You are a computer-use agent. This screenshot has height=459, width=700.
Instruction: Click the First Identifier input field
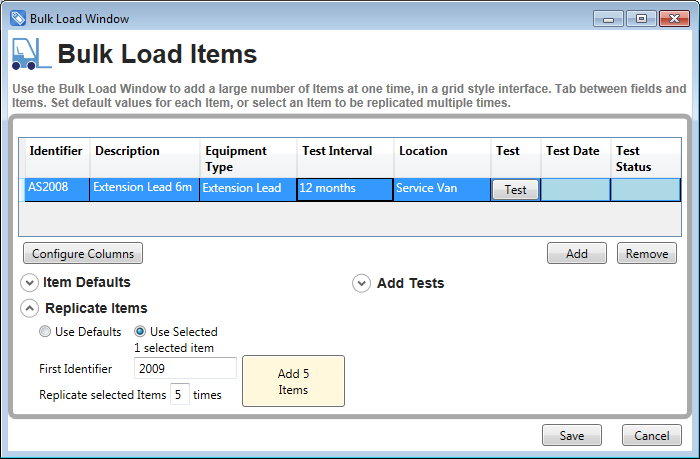185,369
